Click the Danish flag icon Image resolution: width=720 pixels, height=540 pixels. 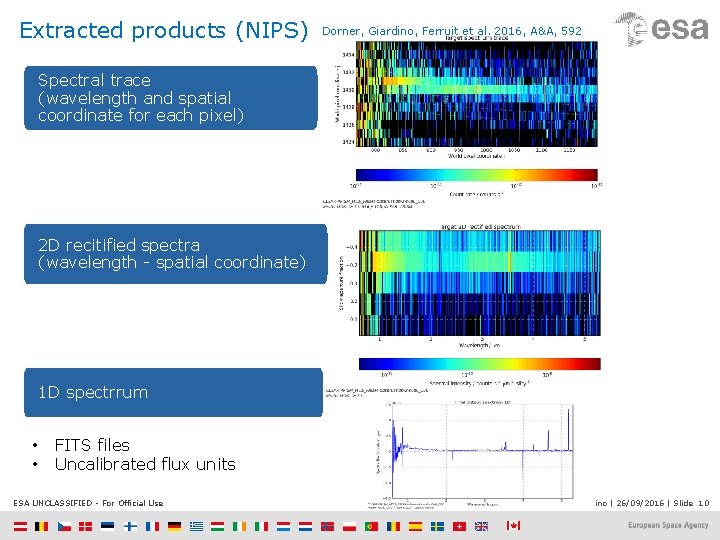click(x=85, y=526)
